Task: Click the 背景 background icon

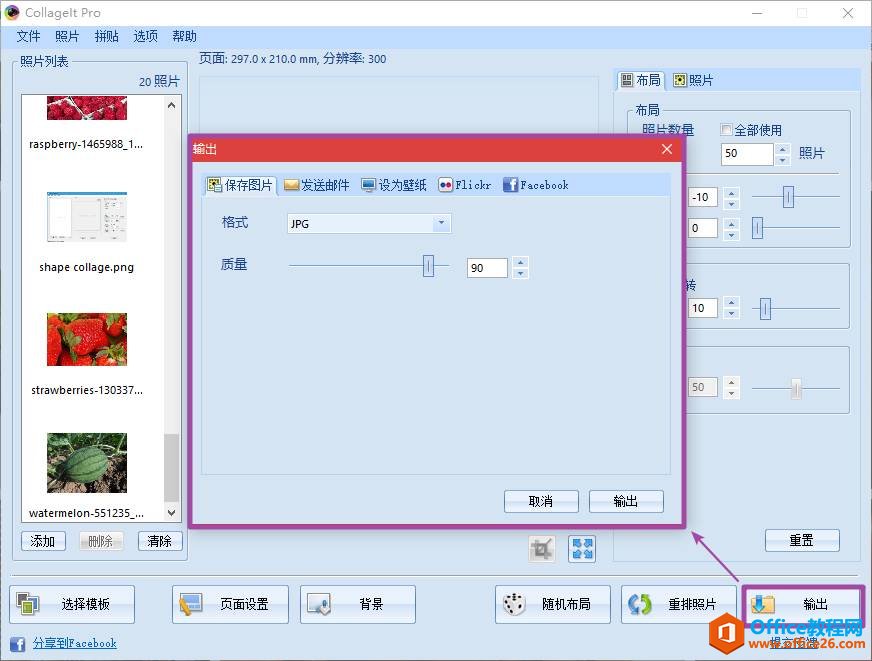Action: (x=320, y=603)
